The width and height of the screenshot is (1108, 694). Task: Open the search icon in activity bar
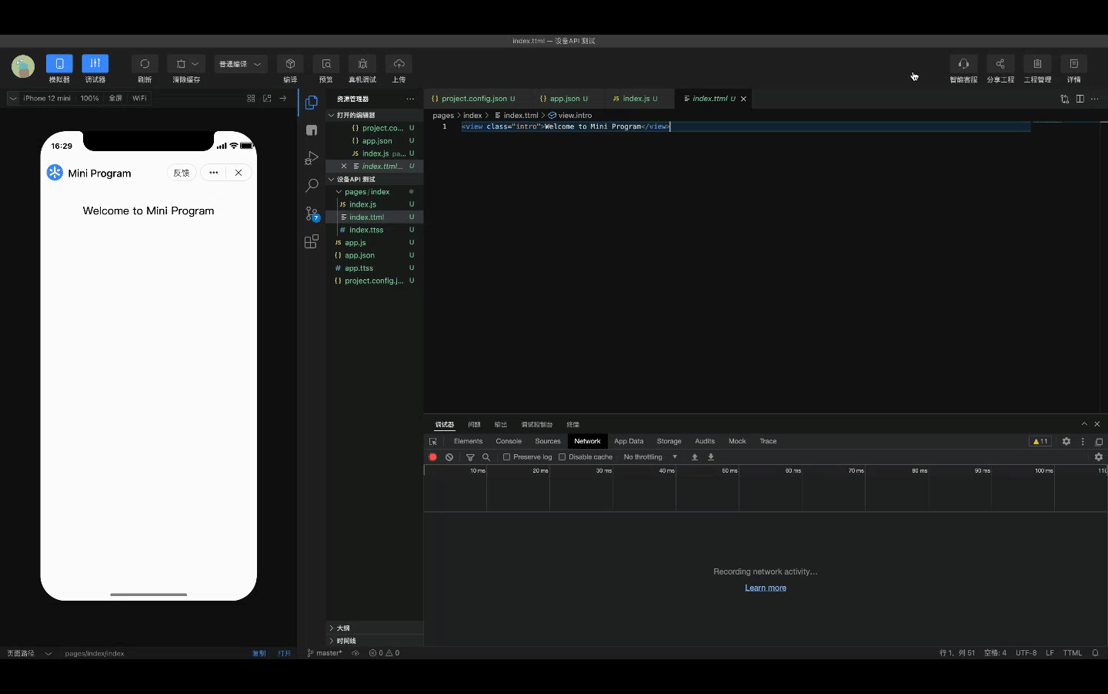311,186
